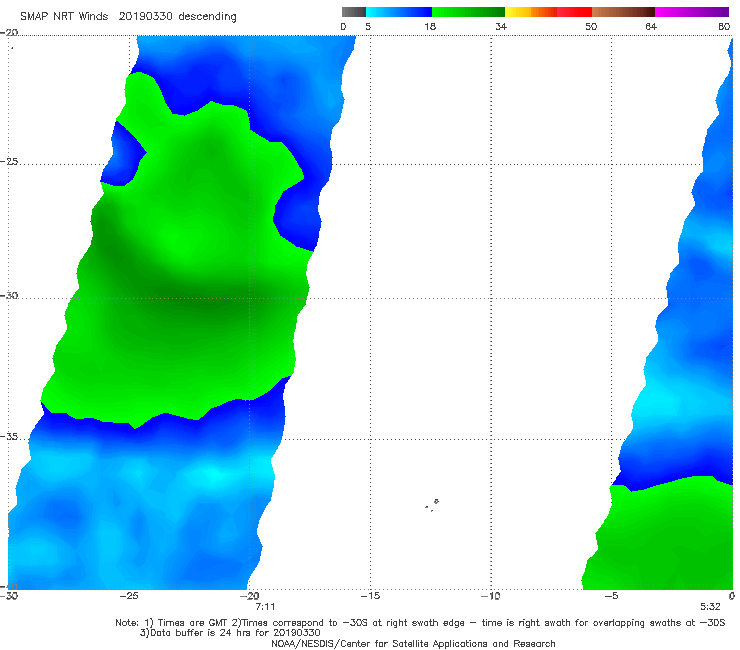Click the color bar label '50'
Viewport: 740px width, 650px height.
point(591,26)
